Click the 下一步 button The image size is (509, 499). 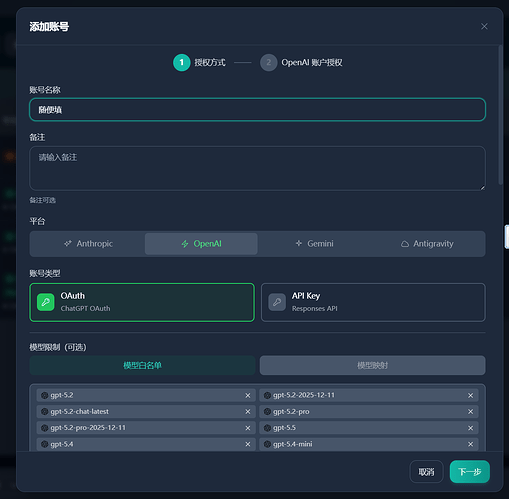pos(470,472)
